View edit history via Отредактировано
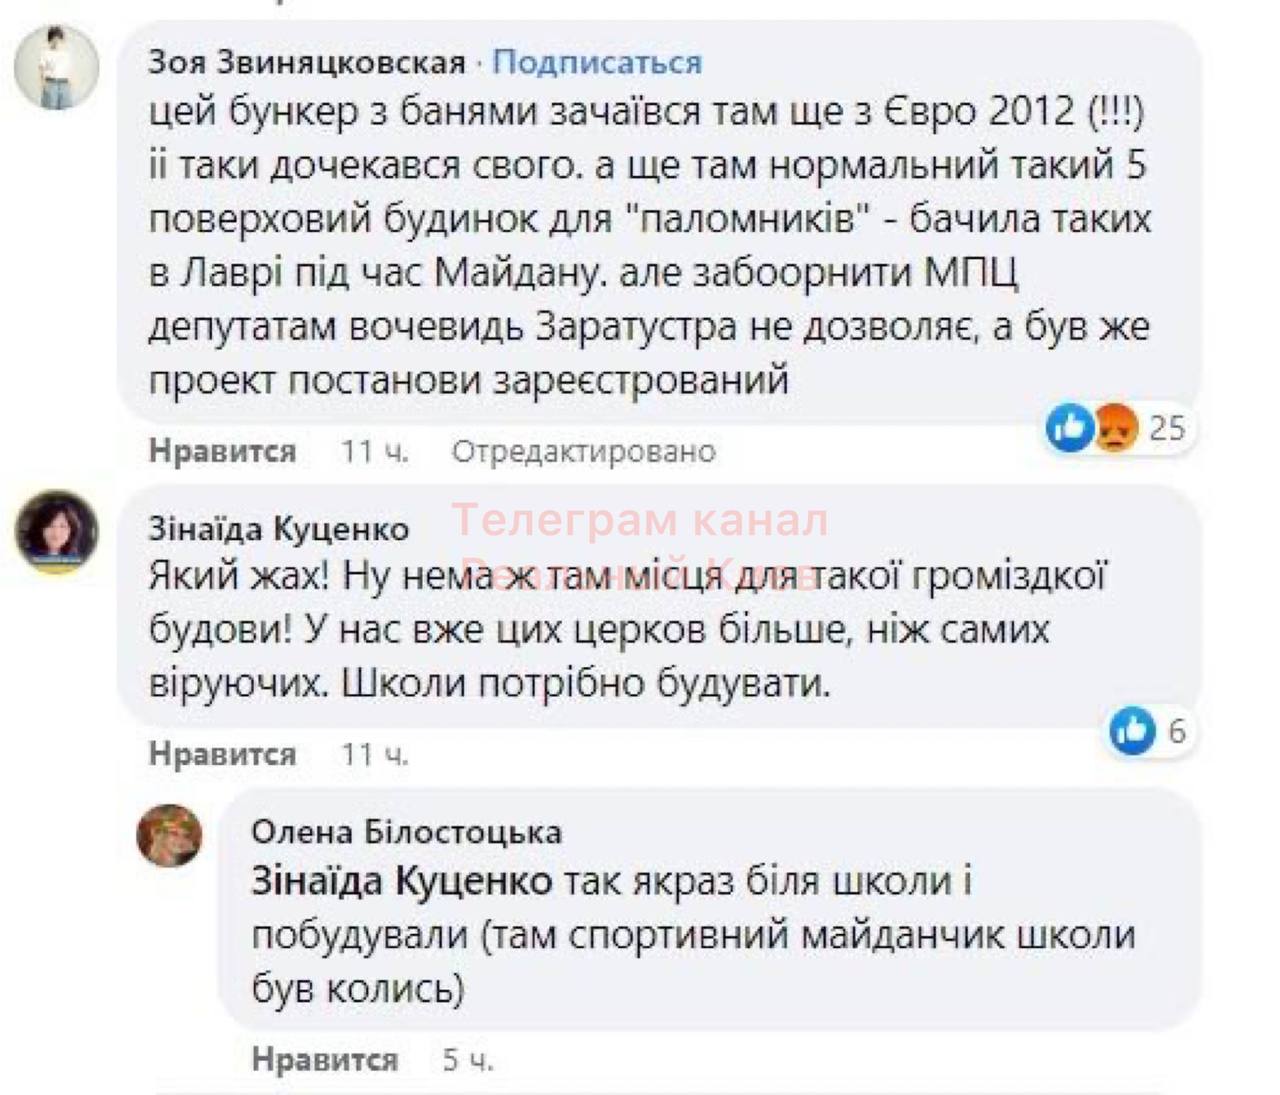 click(584, 451)
